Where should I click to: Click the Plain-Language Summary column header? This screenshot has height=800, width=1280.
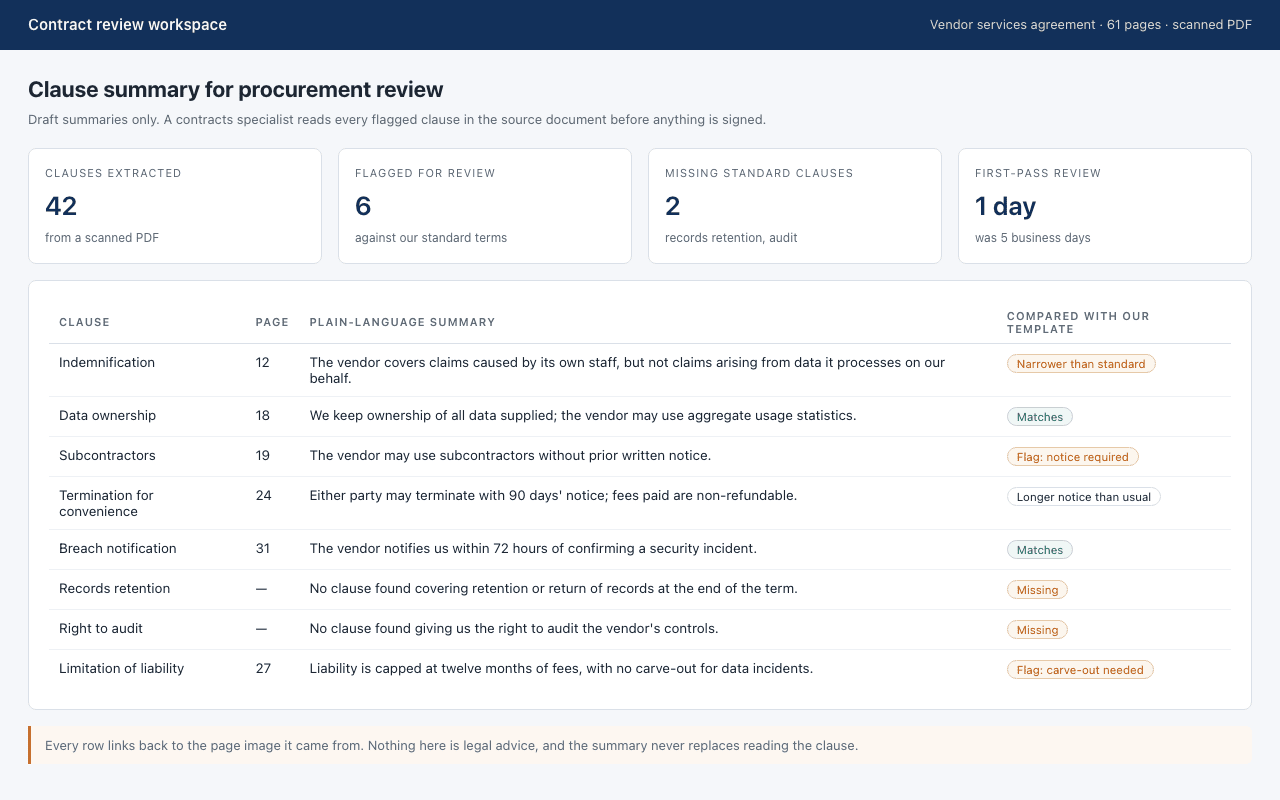[402, 323]
